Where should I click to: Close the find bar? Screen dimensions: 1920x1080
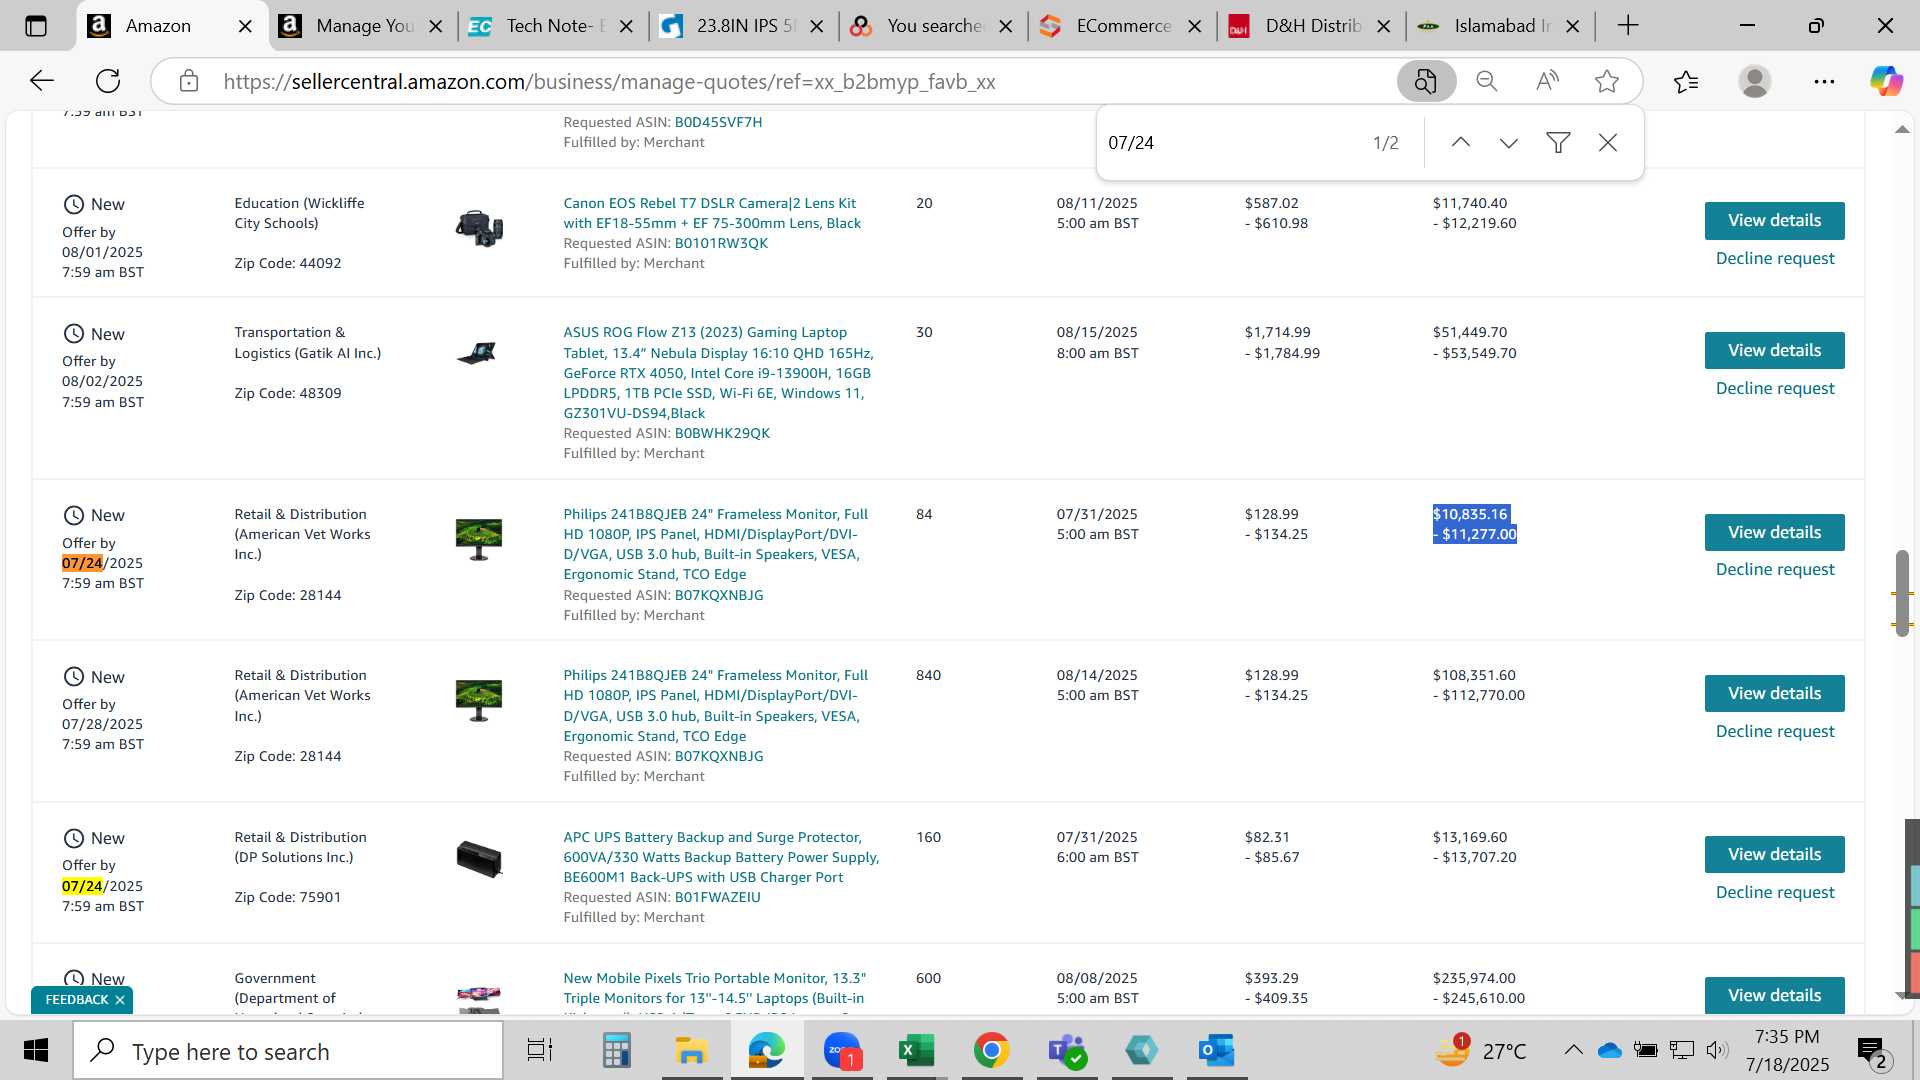pos(1608,143)
